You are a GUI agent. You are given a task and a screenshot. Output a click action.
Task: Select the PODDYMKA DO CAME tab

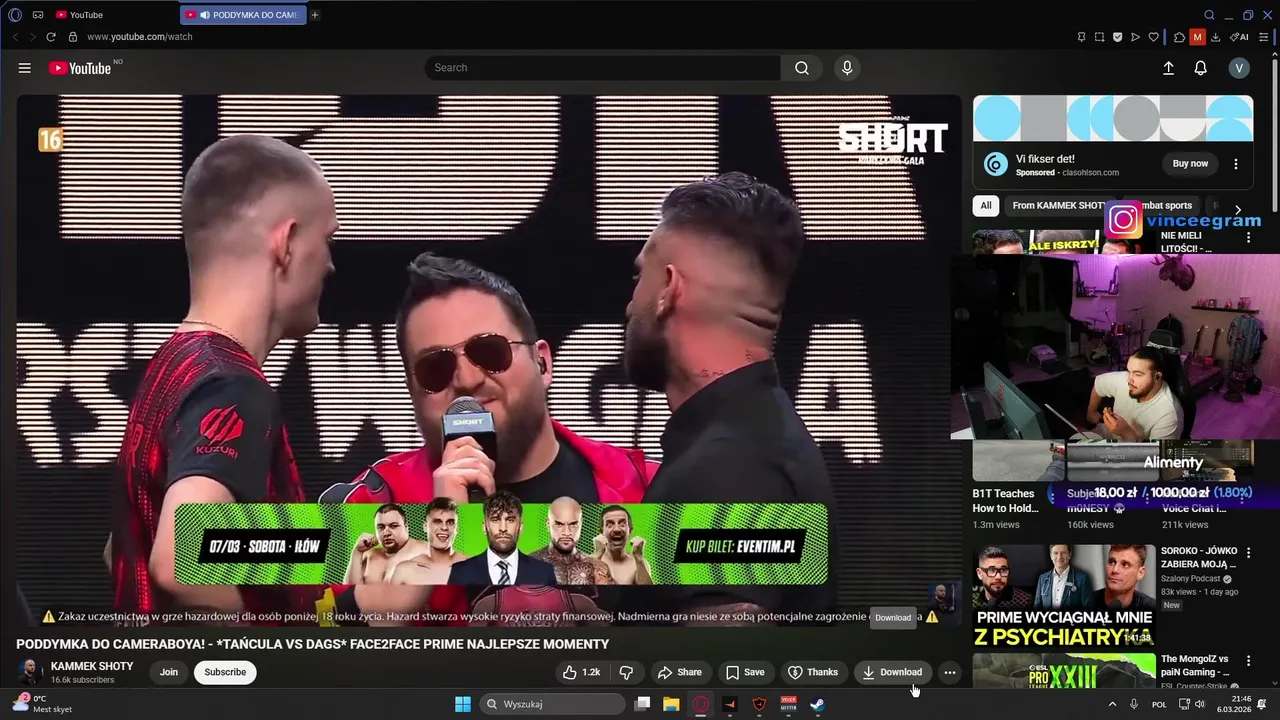[243, 15]
